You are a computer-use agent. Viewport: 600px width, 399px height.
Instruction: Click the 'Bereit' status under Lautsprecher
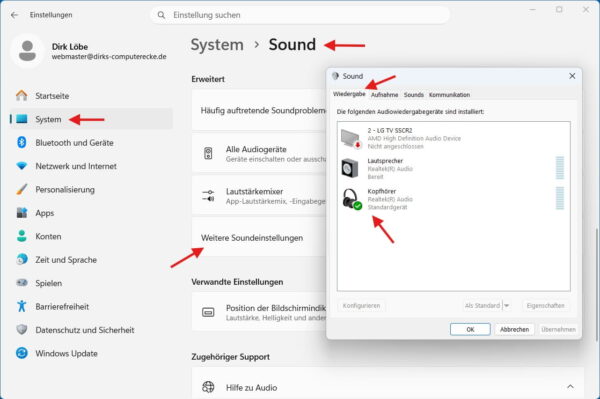[x=375, y=177]
